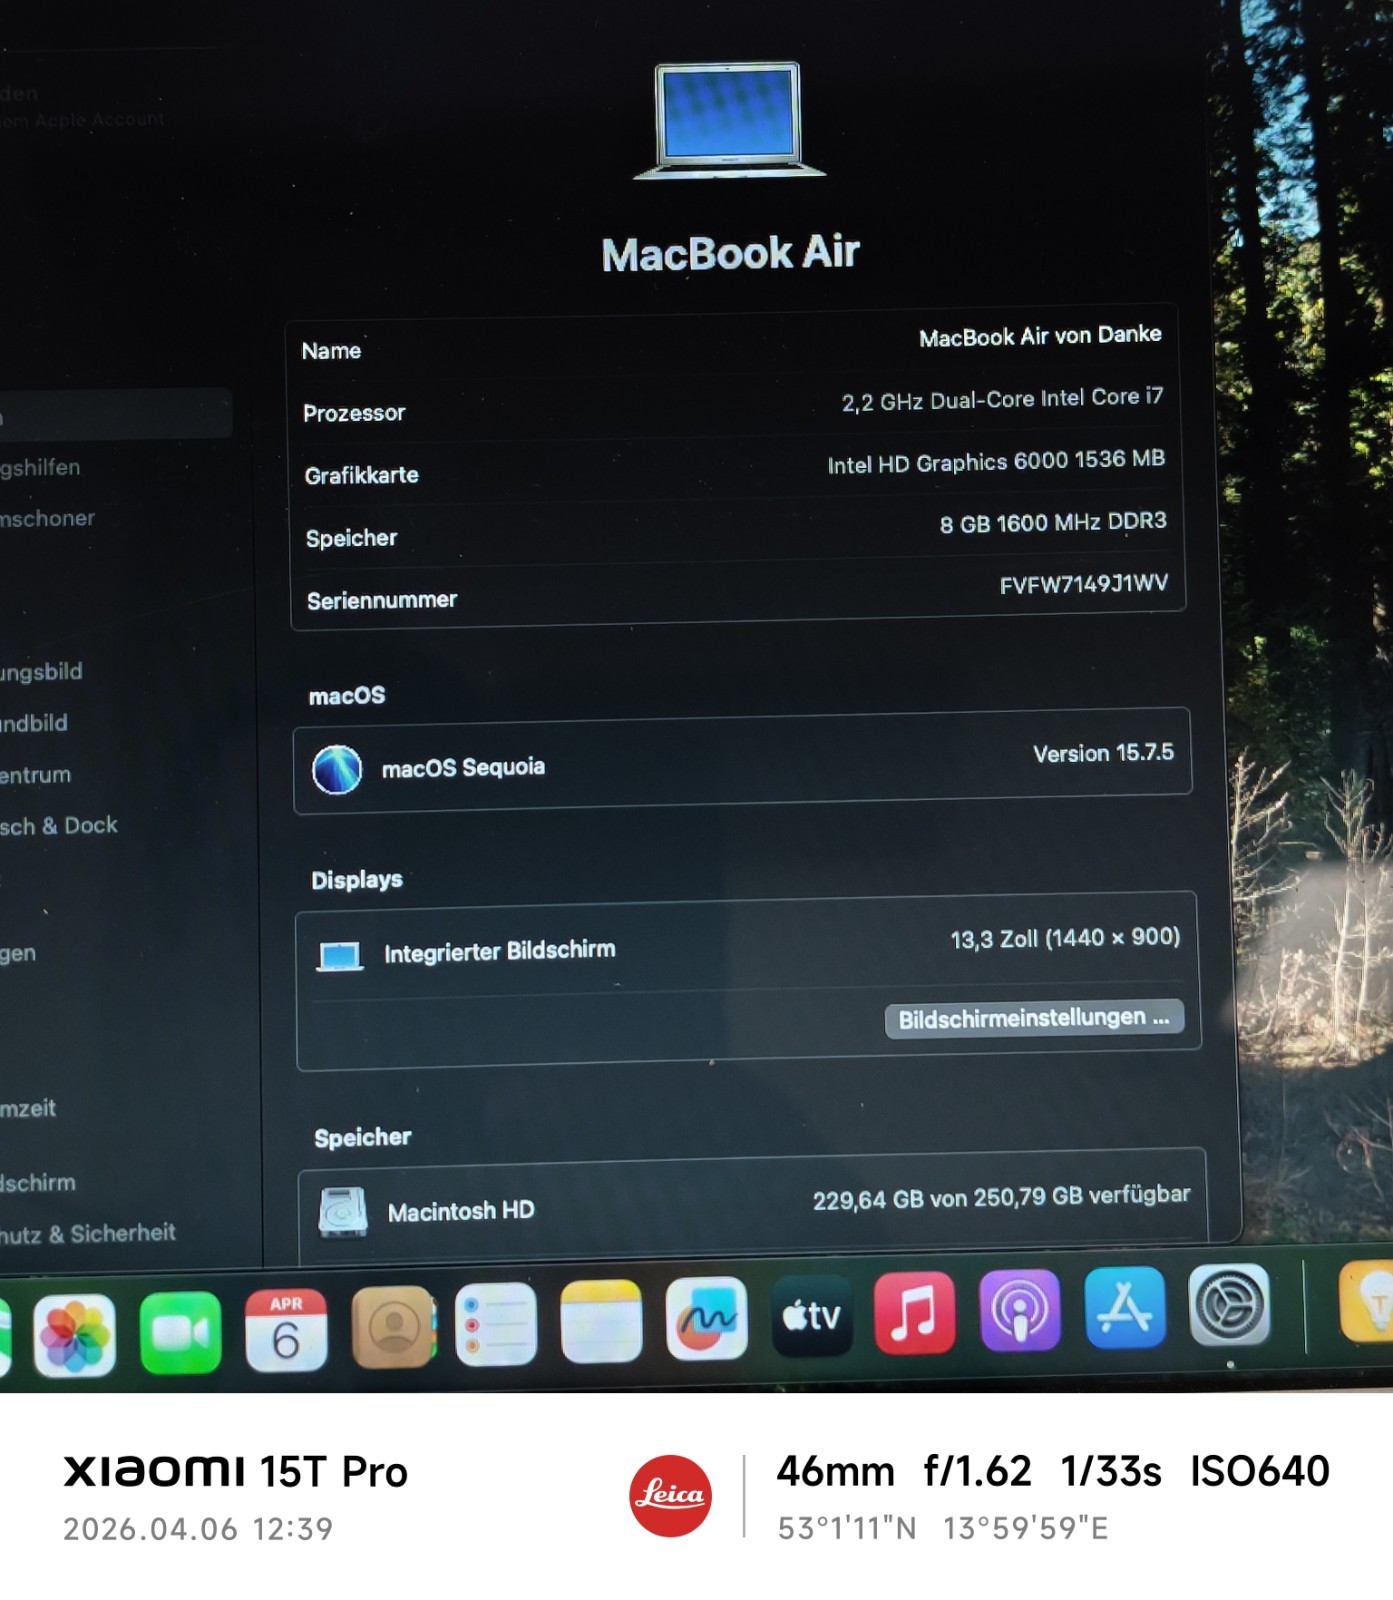Click the 'Seriennummer' row label
Image resolution: width=1393 pixels, height=1600 pixels.
pos(382,600)
